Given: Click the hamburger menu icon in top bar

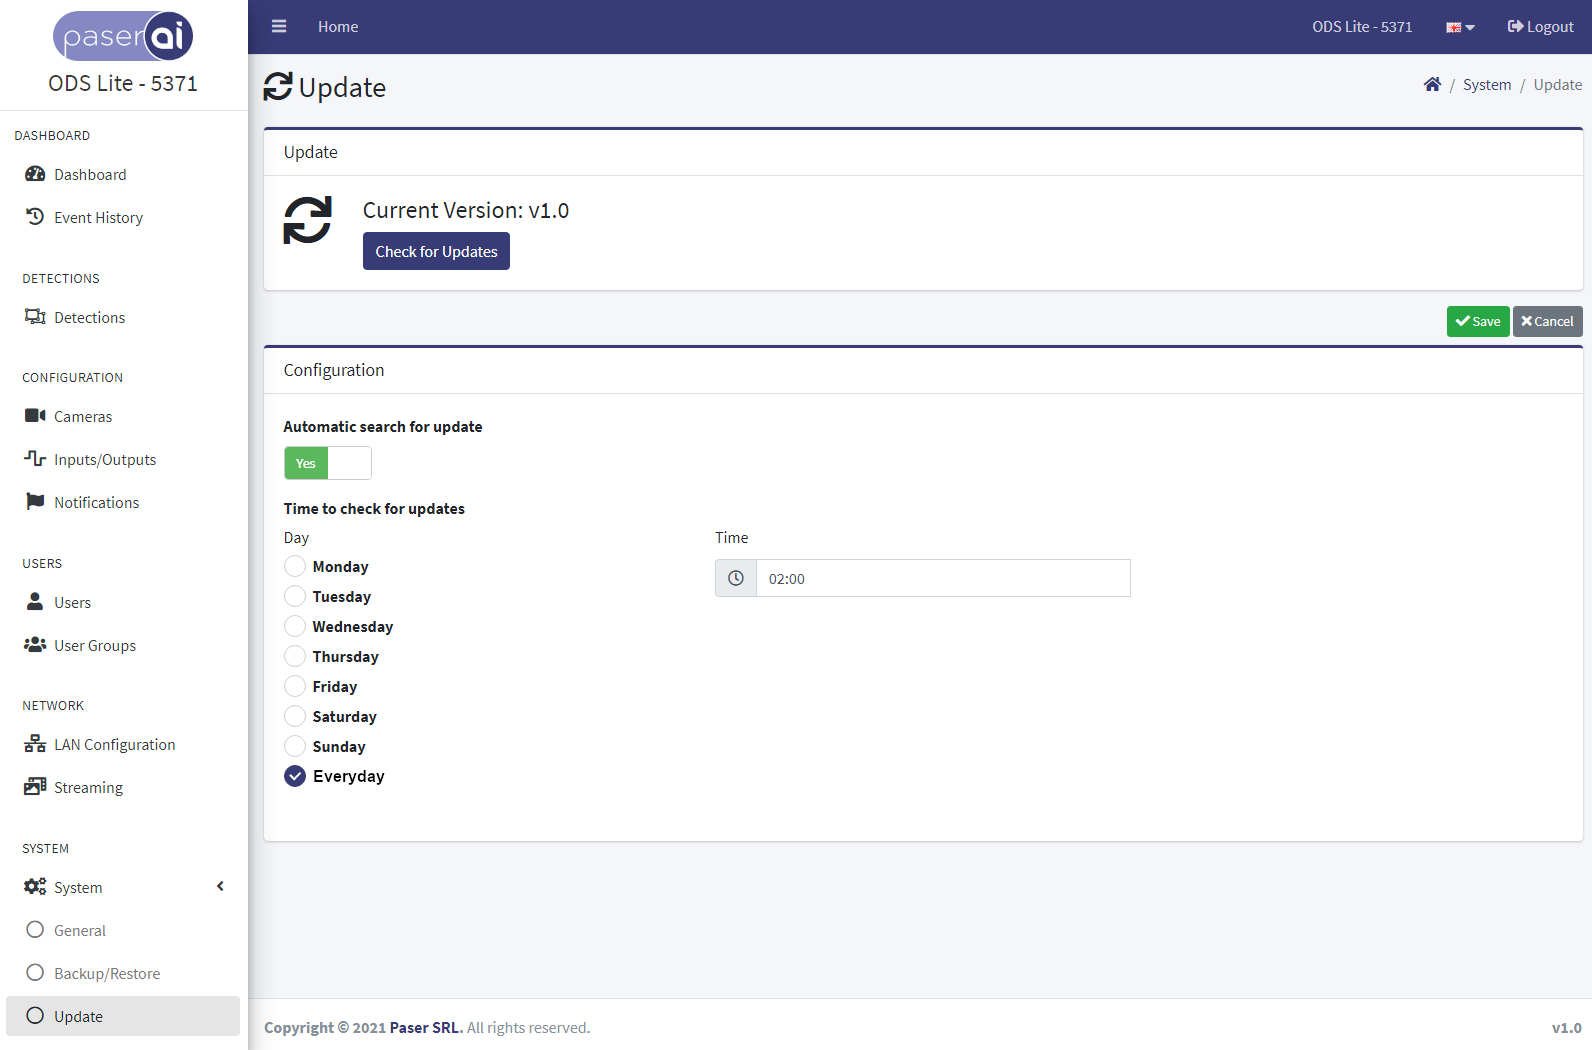Looking at the screenshot, I should (279, 27).
